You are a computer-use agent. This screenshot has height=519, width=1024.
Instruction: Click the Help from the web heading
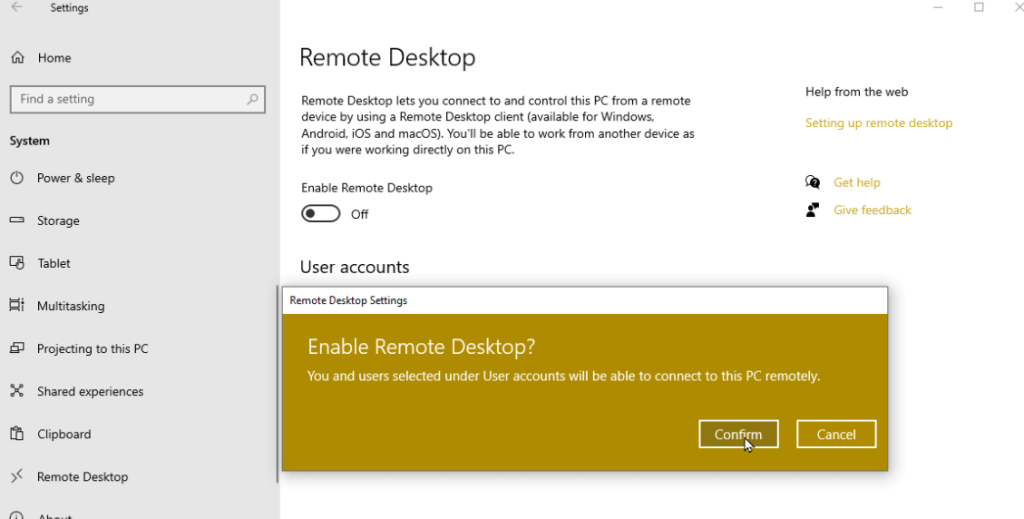[x=856, y=92]
